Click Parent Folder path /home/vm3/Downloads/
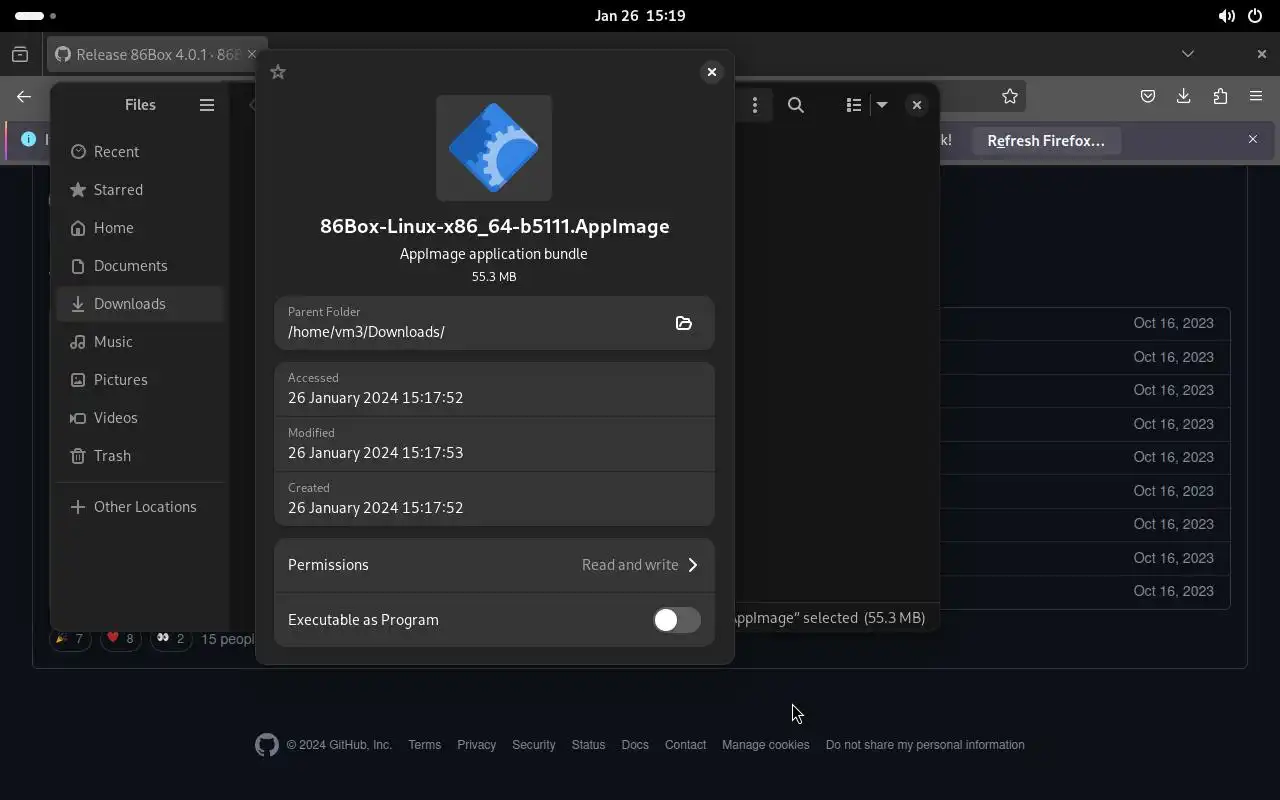Viewport: 1280px width, 800px height. click(366, 332)
